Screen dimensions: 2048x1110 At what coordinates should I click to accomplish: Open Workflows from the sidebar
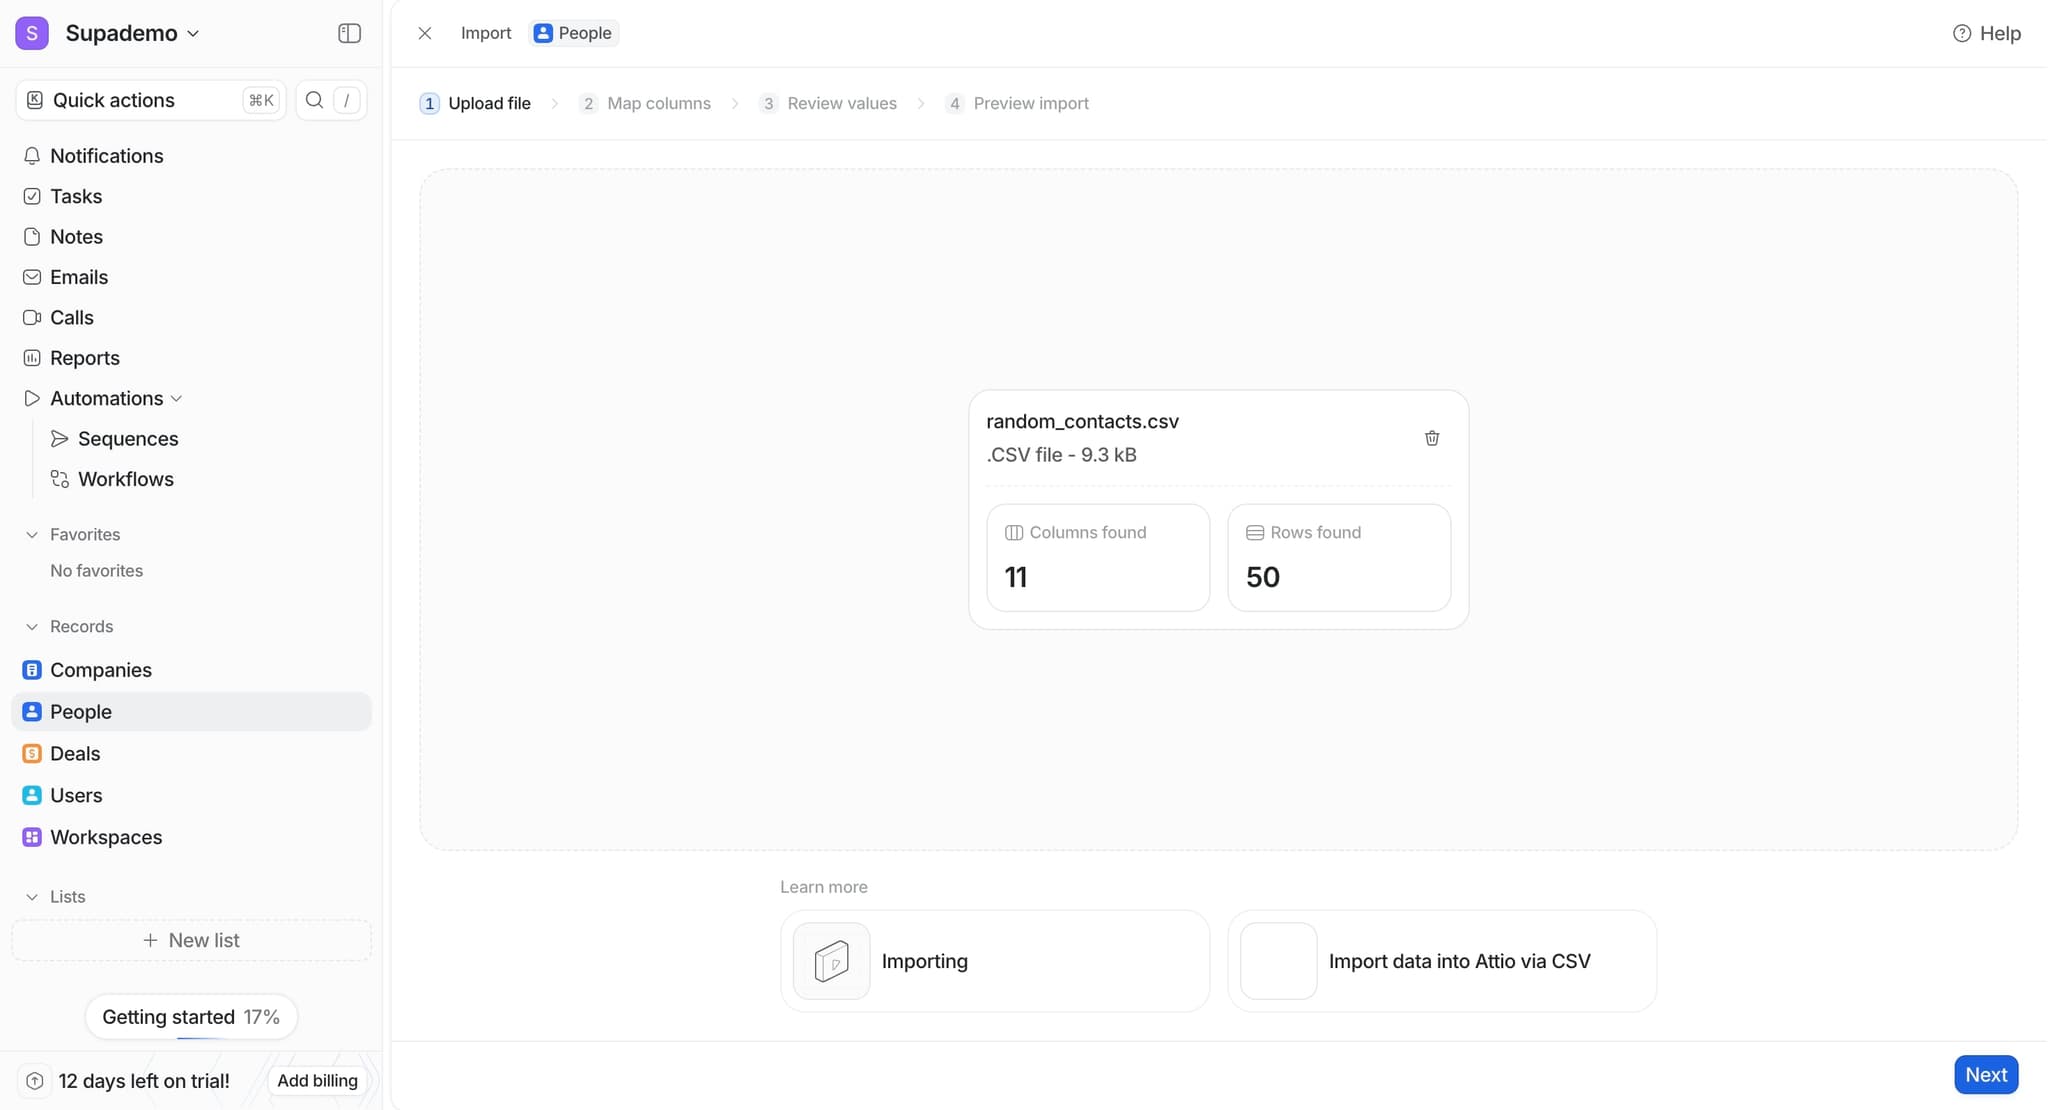(x=125, y=479)
